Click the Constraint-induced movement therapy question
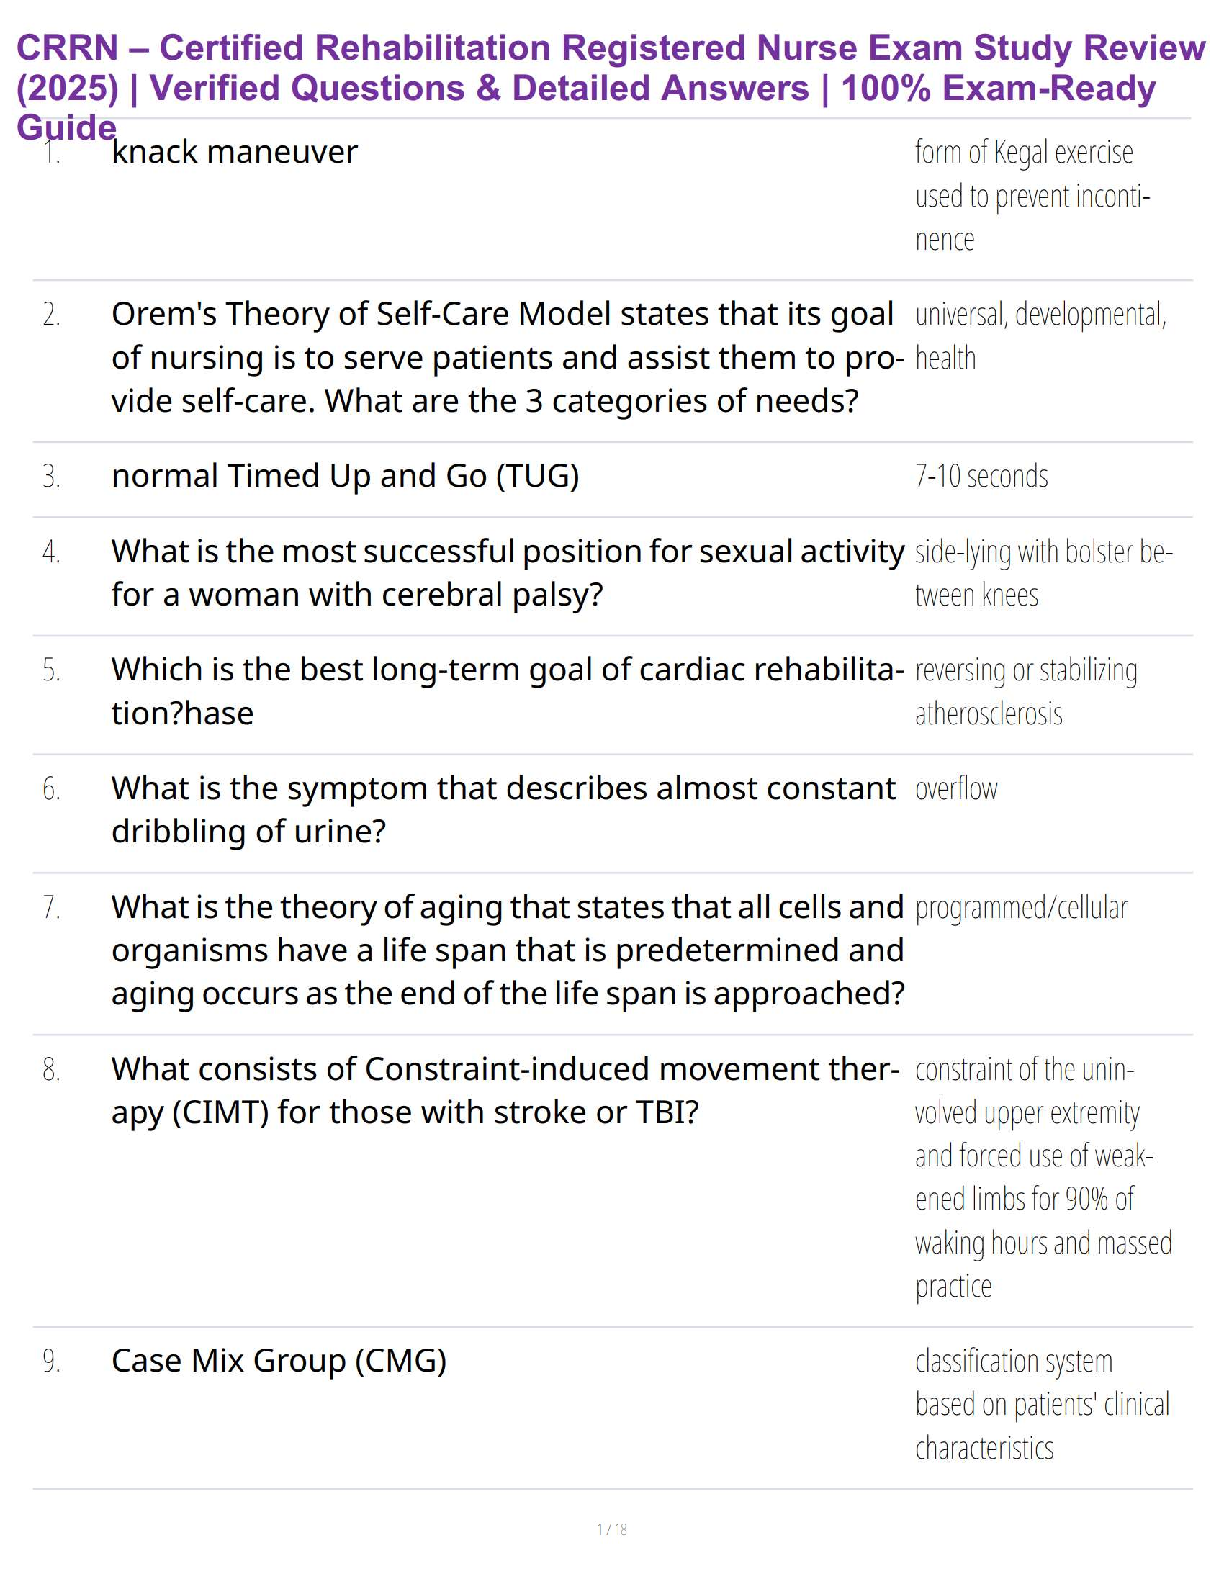This screenshot has width=1224, height=1584. pyautogui.click(x=505, y=1090)
